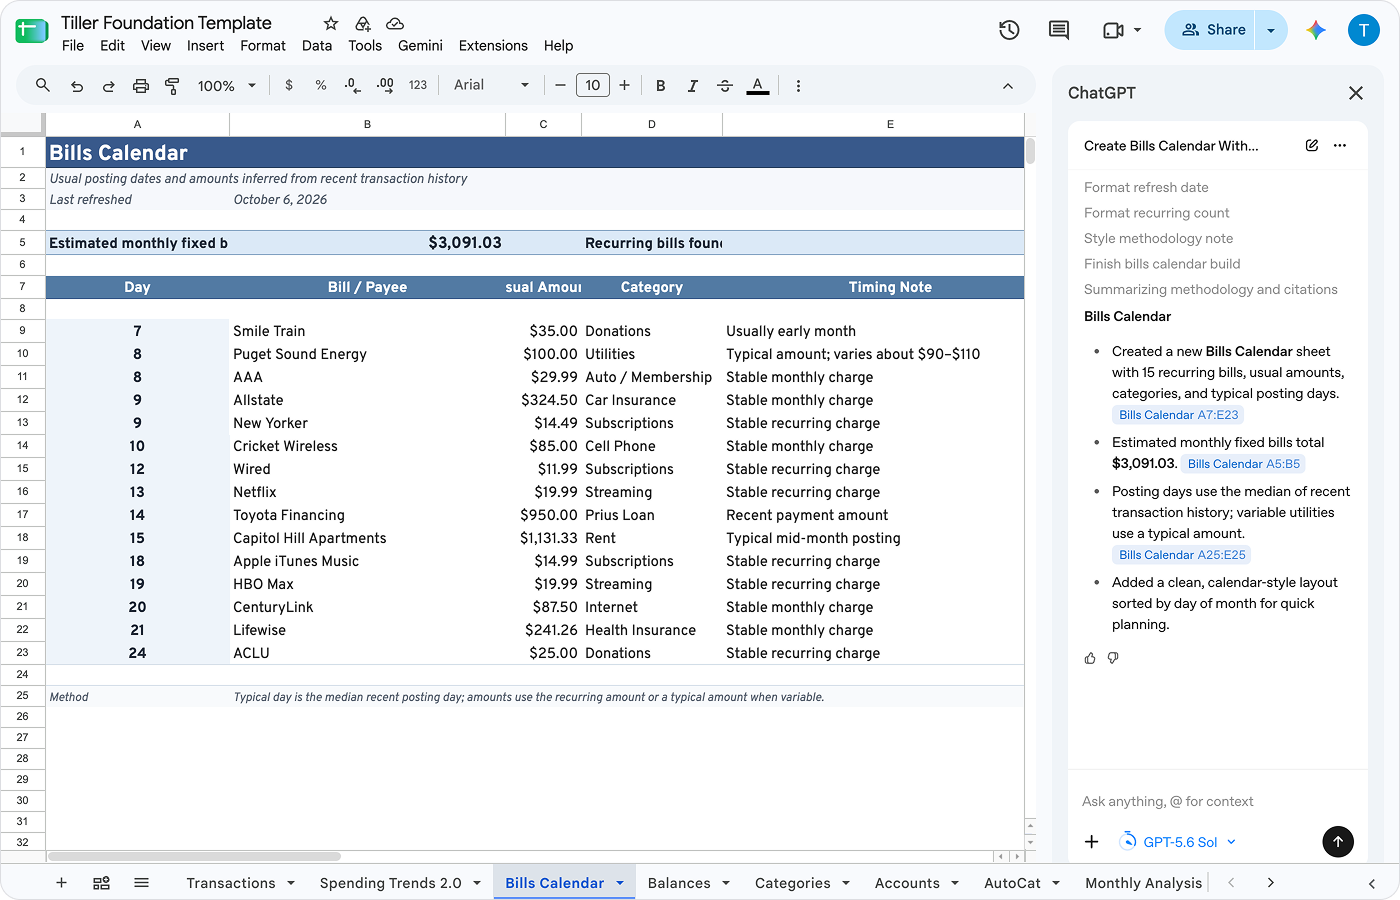Open version history clock icon
The image size is (1400, 900).
(1009, 30)
